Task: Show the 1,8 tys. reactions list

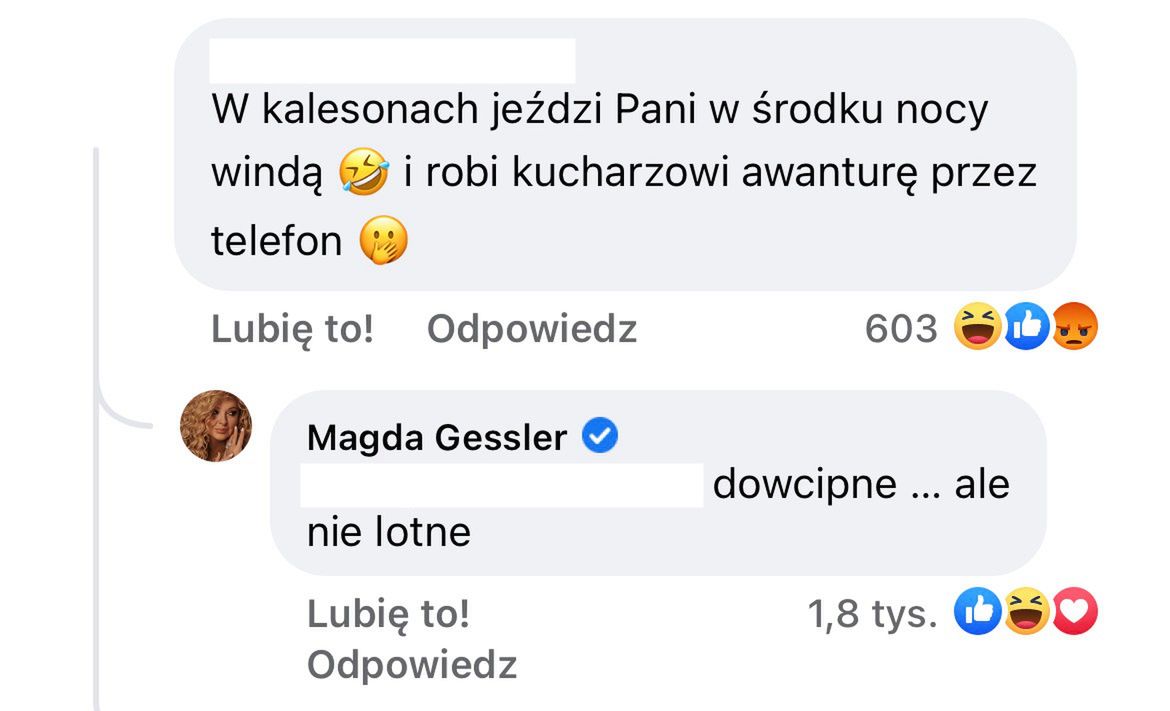Action: [872, 615]
